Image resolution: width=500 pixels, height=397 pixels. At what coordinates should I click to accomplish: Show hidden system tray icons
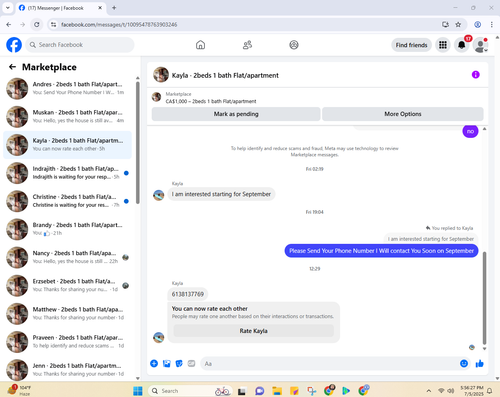click(429, 391)
